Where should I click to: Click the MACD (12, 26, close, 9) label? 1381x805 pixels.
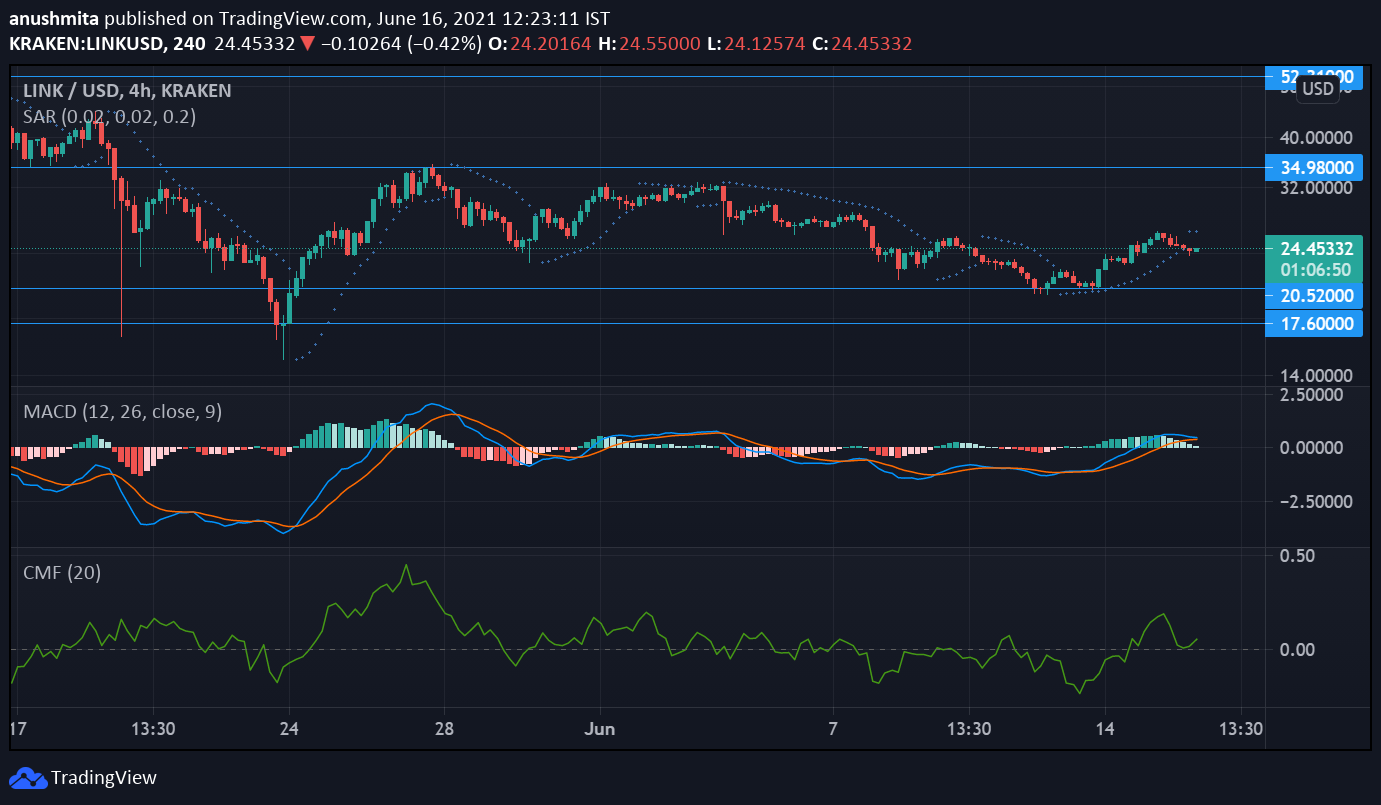pyautogui.click(x=122, y=411)
